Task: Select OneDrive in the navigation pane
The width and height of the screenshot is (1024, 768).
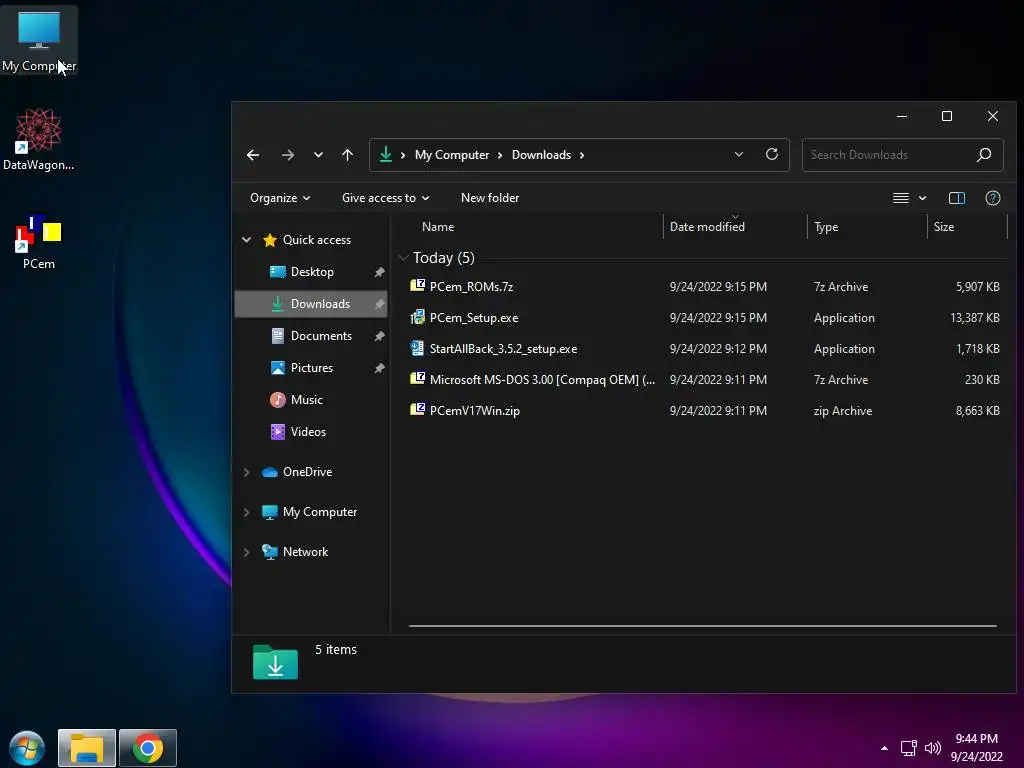Action: (307, 472)
